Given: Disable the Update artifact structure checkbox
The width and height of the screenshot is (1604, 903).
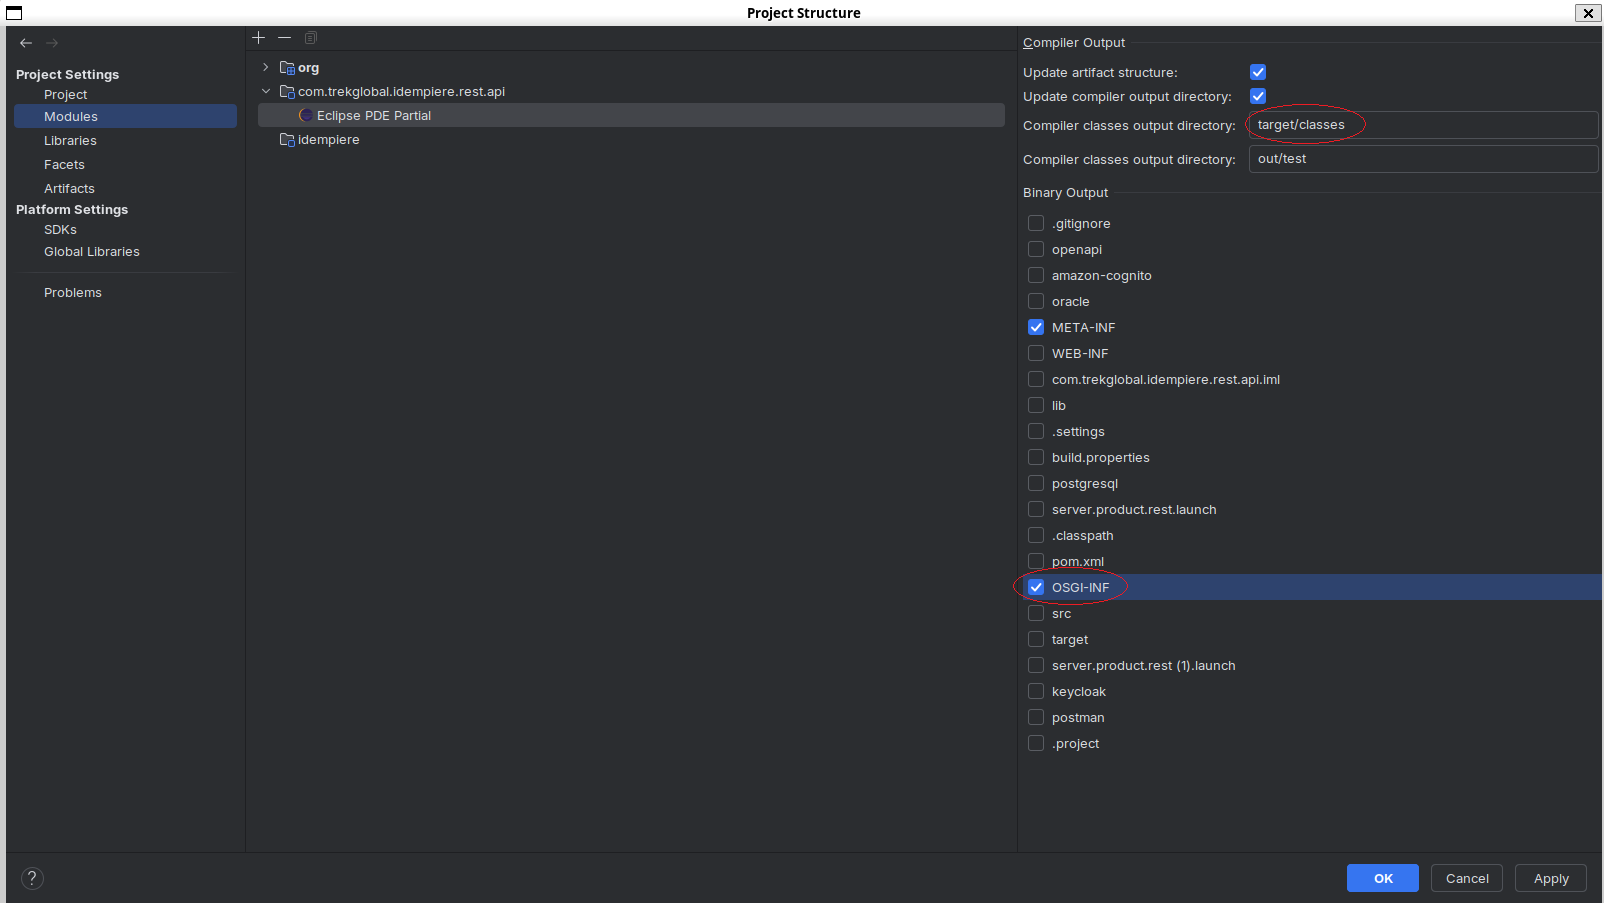Looking at the screenshot, I should tap(1257, 71).
